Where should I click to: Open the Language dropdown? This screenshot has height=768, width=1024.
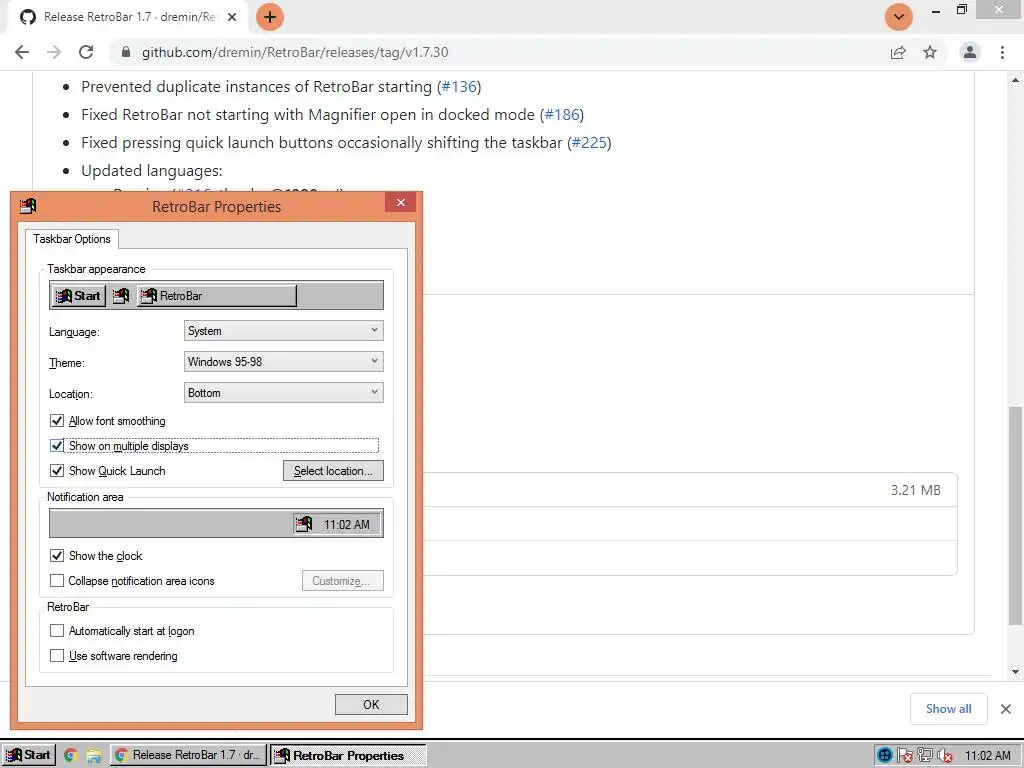tap(283, 331)
